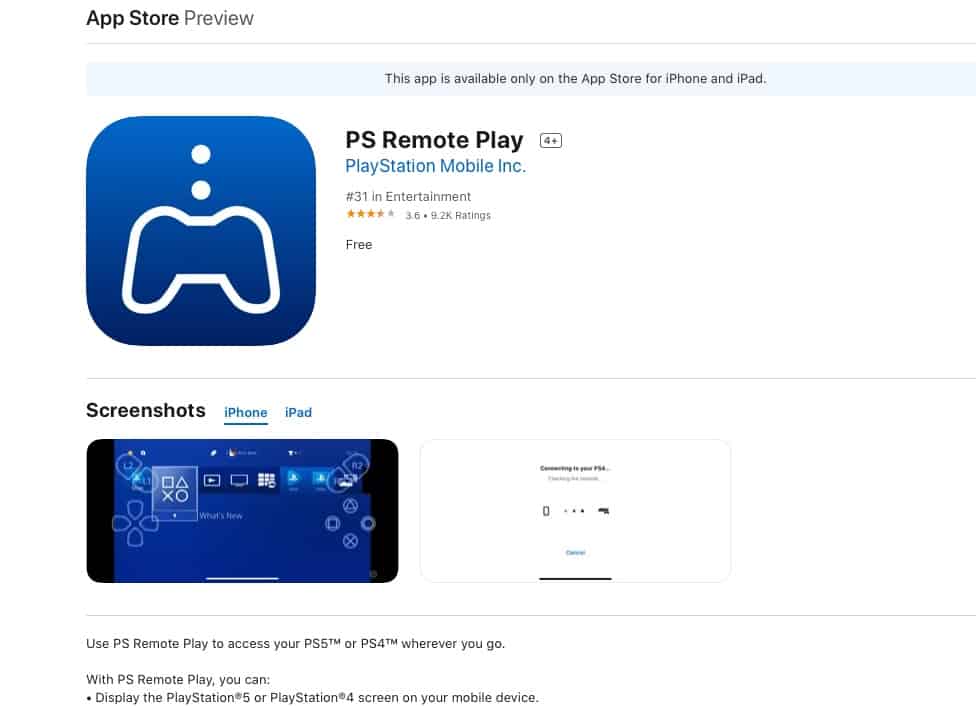Image resolution: width=976 pixels, height=706 pixels.
Task: Click the availability notice banner
Action: click(x=531, y=78)
